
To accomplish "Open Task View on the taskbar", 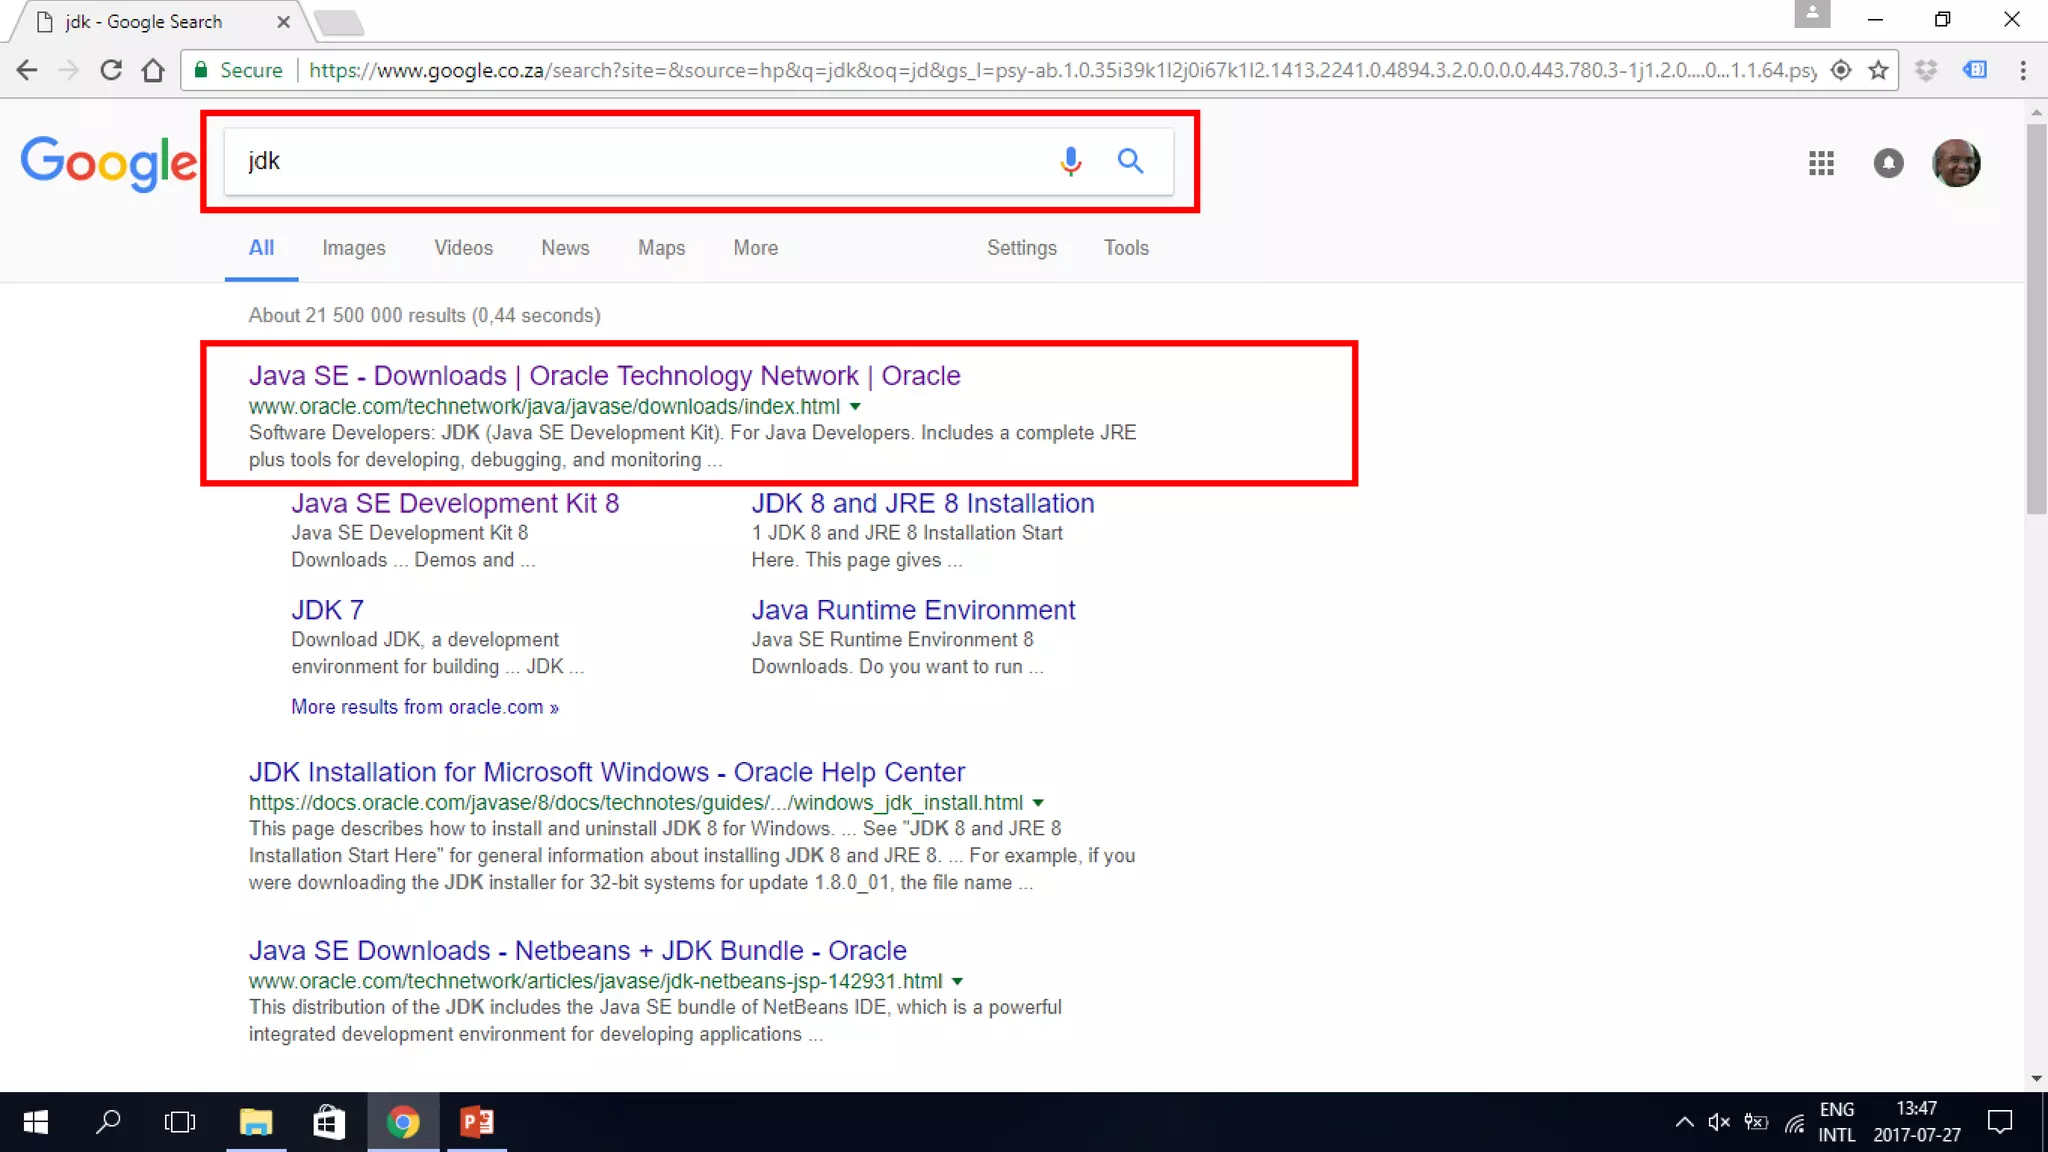I will [x=180, y=1122].
